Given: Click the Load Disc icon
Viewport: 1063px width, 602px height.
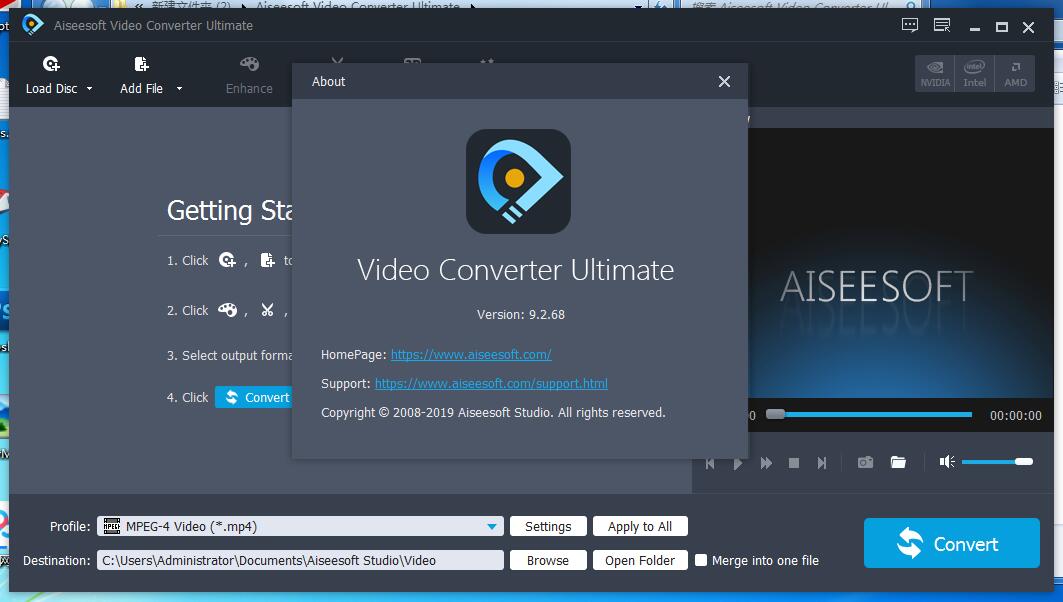Looking at the screenshot, I should coord(52,64).
